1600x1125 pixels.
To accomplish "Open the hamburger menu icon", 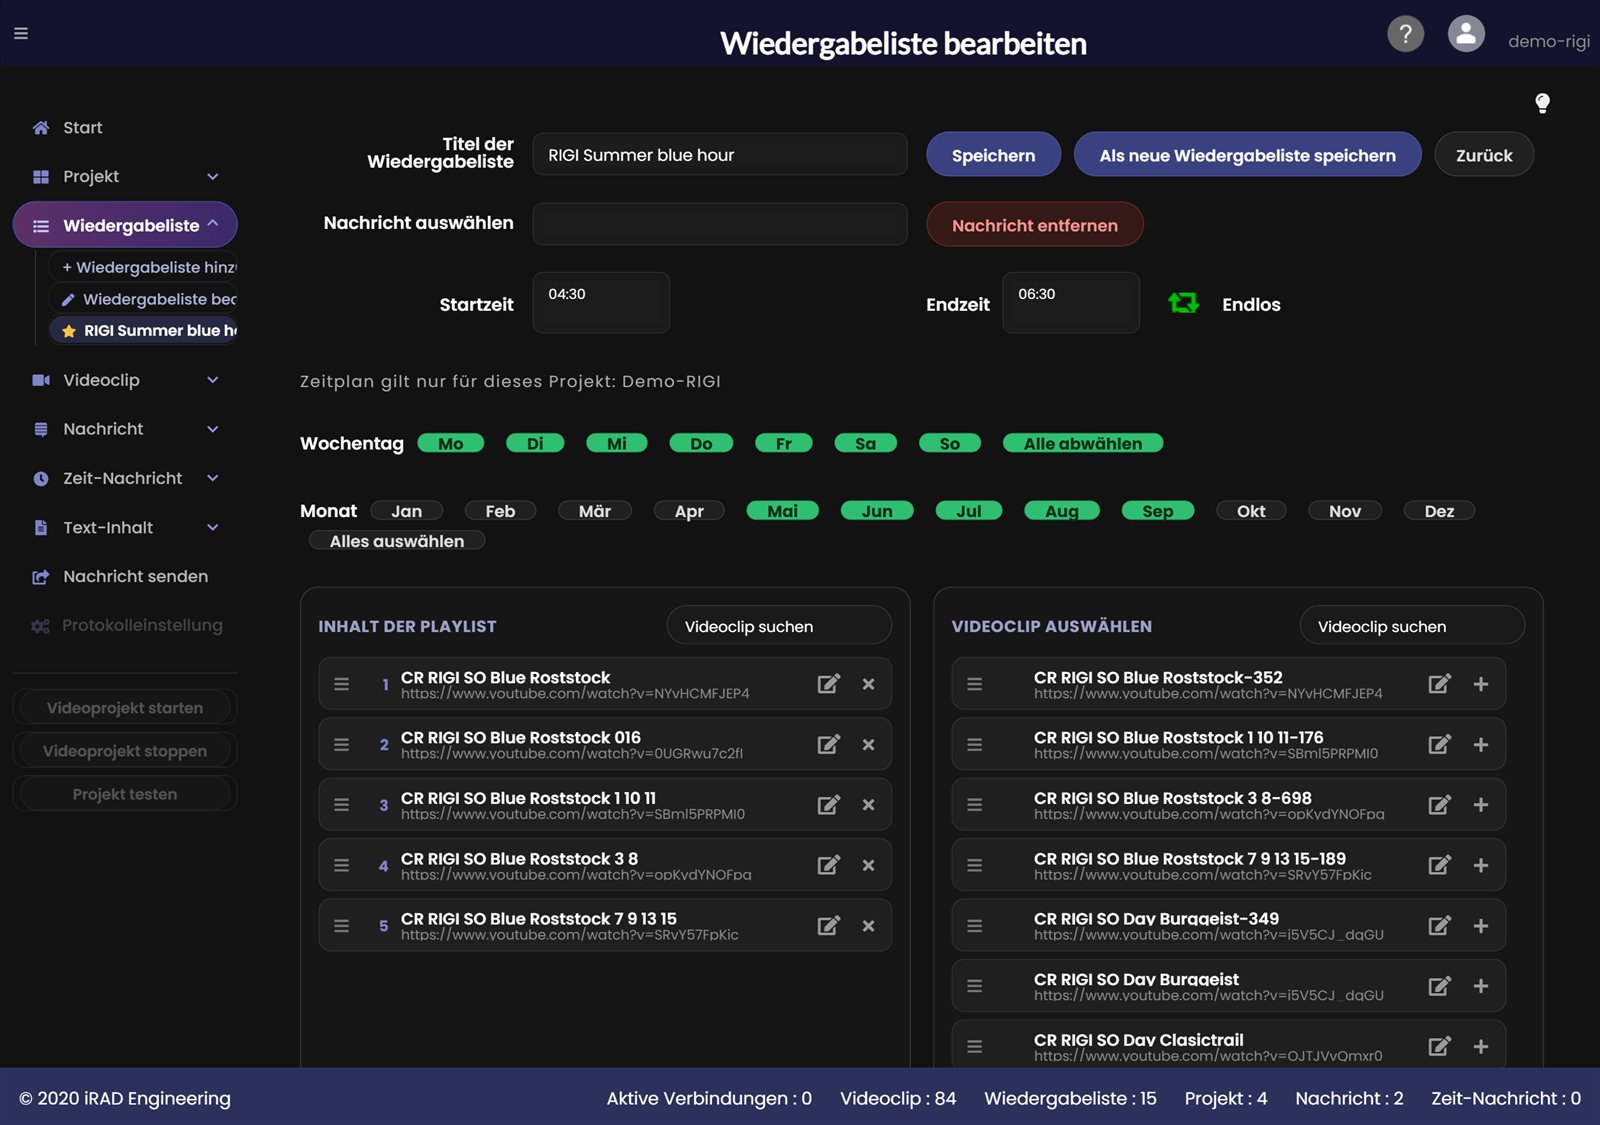I will [x=21, y=33].
